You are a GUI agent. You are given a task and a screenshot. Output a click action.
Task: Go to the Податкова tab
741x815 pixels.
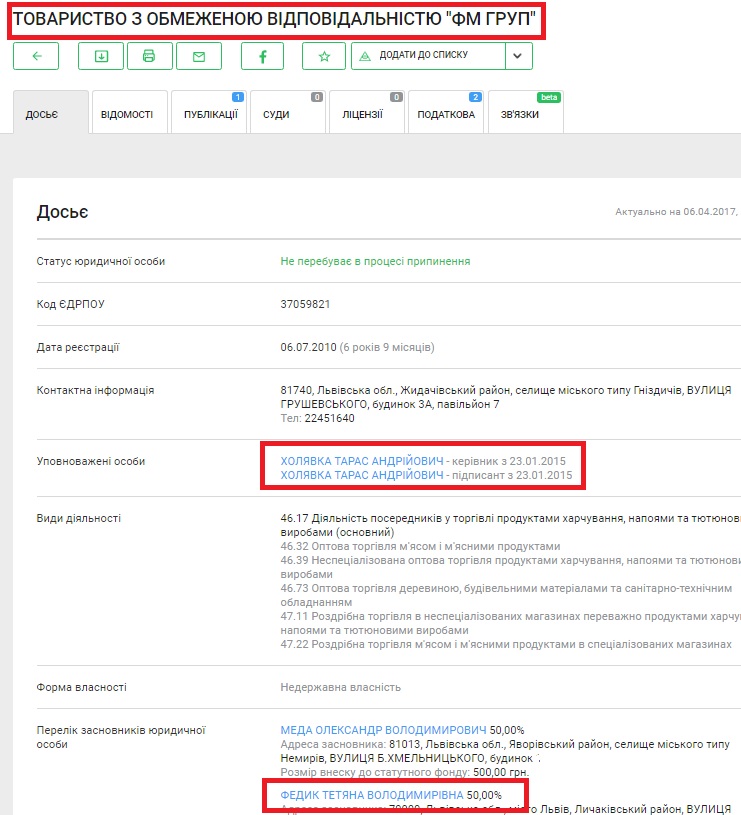446,114
